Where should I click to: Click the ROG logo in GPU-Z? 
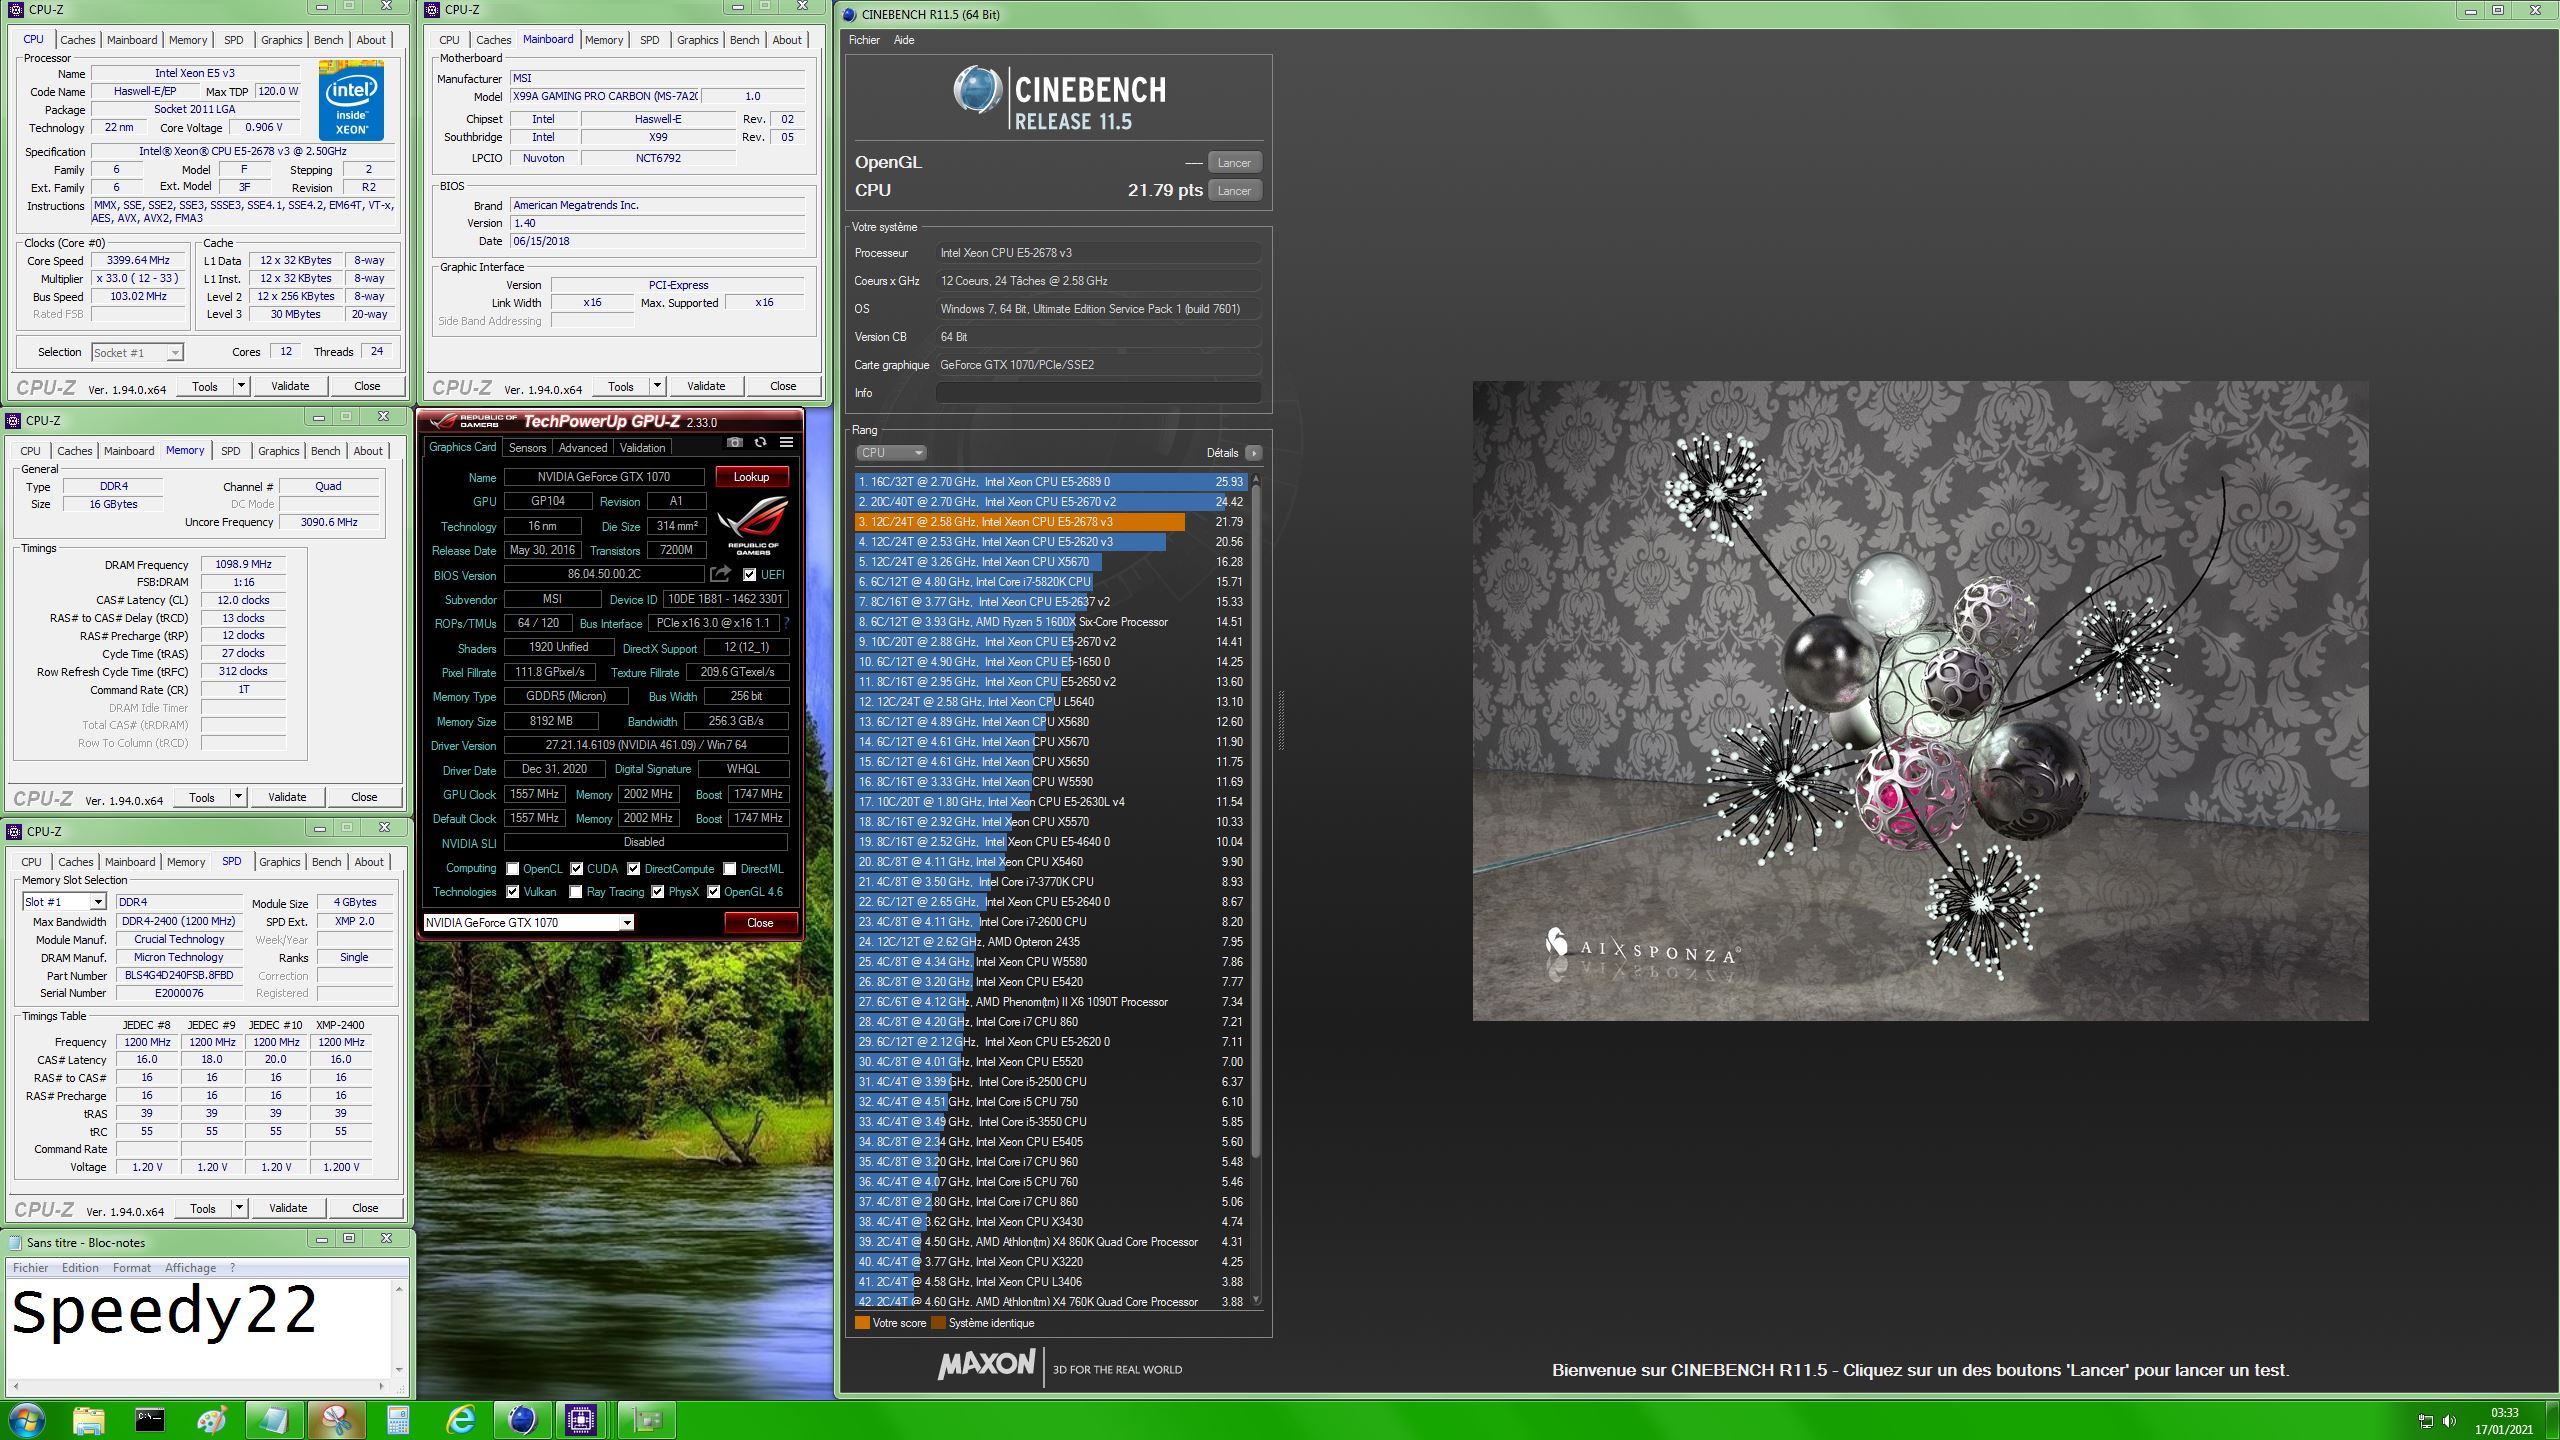tap(753, 525)
